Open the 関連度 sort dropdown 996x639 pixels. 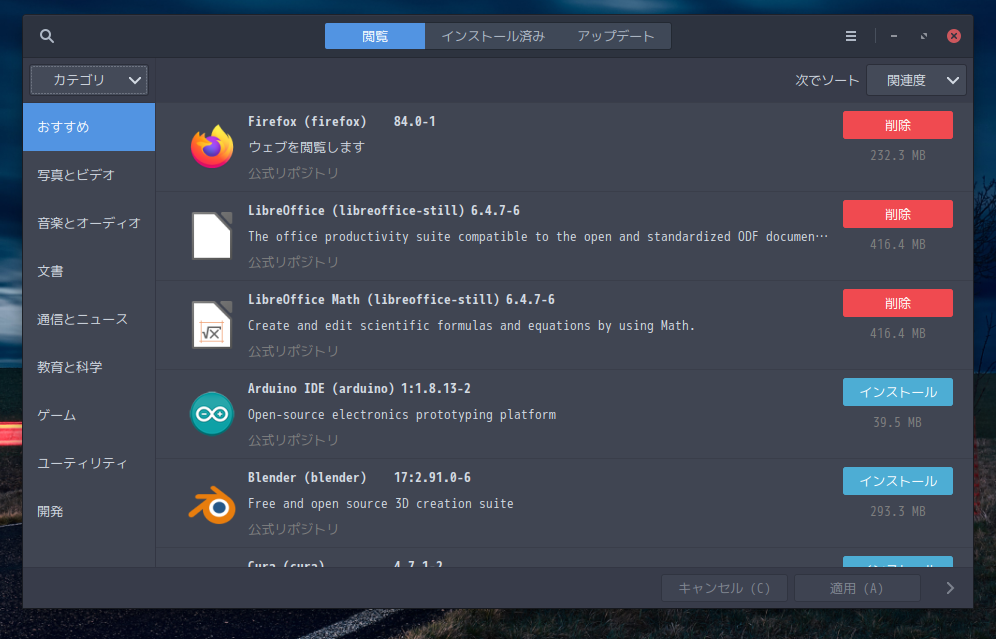[x=917, y=81]
